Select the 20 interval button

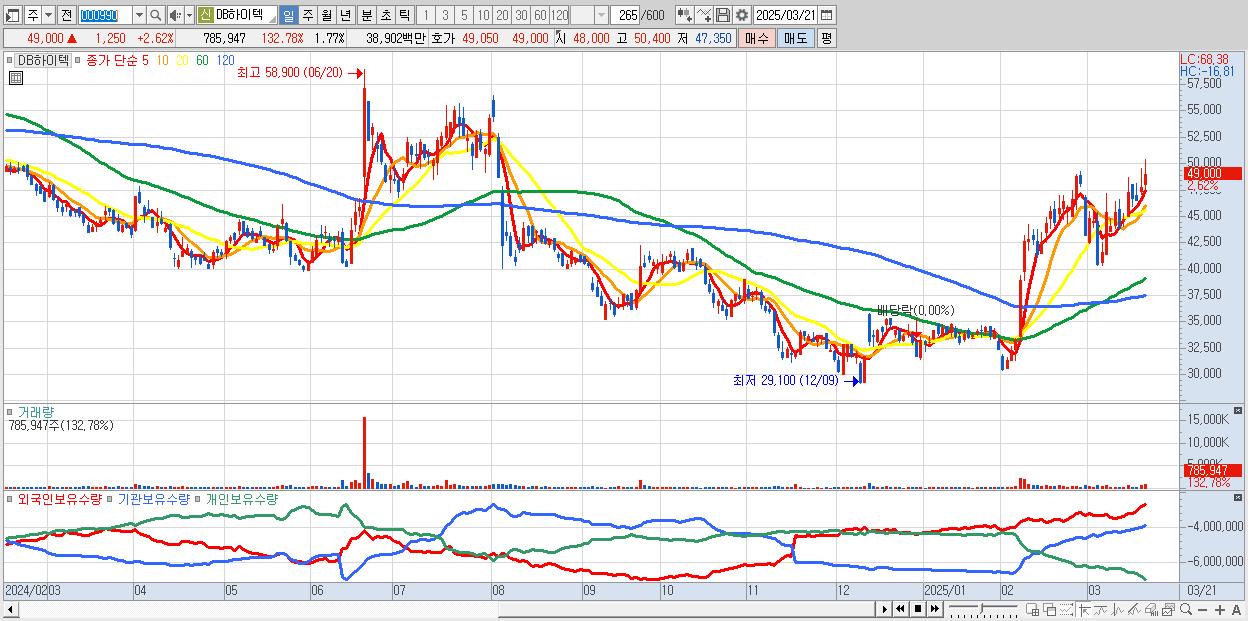[x=502, y=16]
